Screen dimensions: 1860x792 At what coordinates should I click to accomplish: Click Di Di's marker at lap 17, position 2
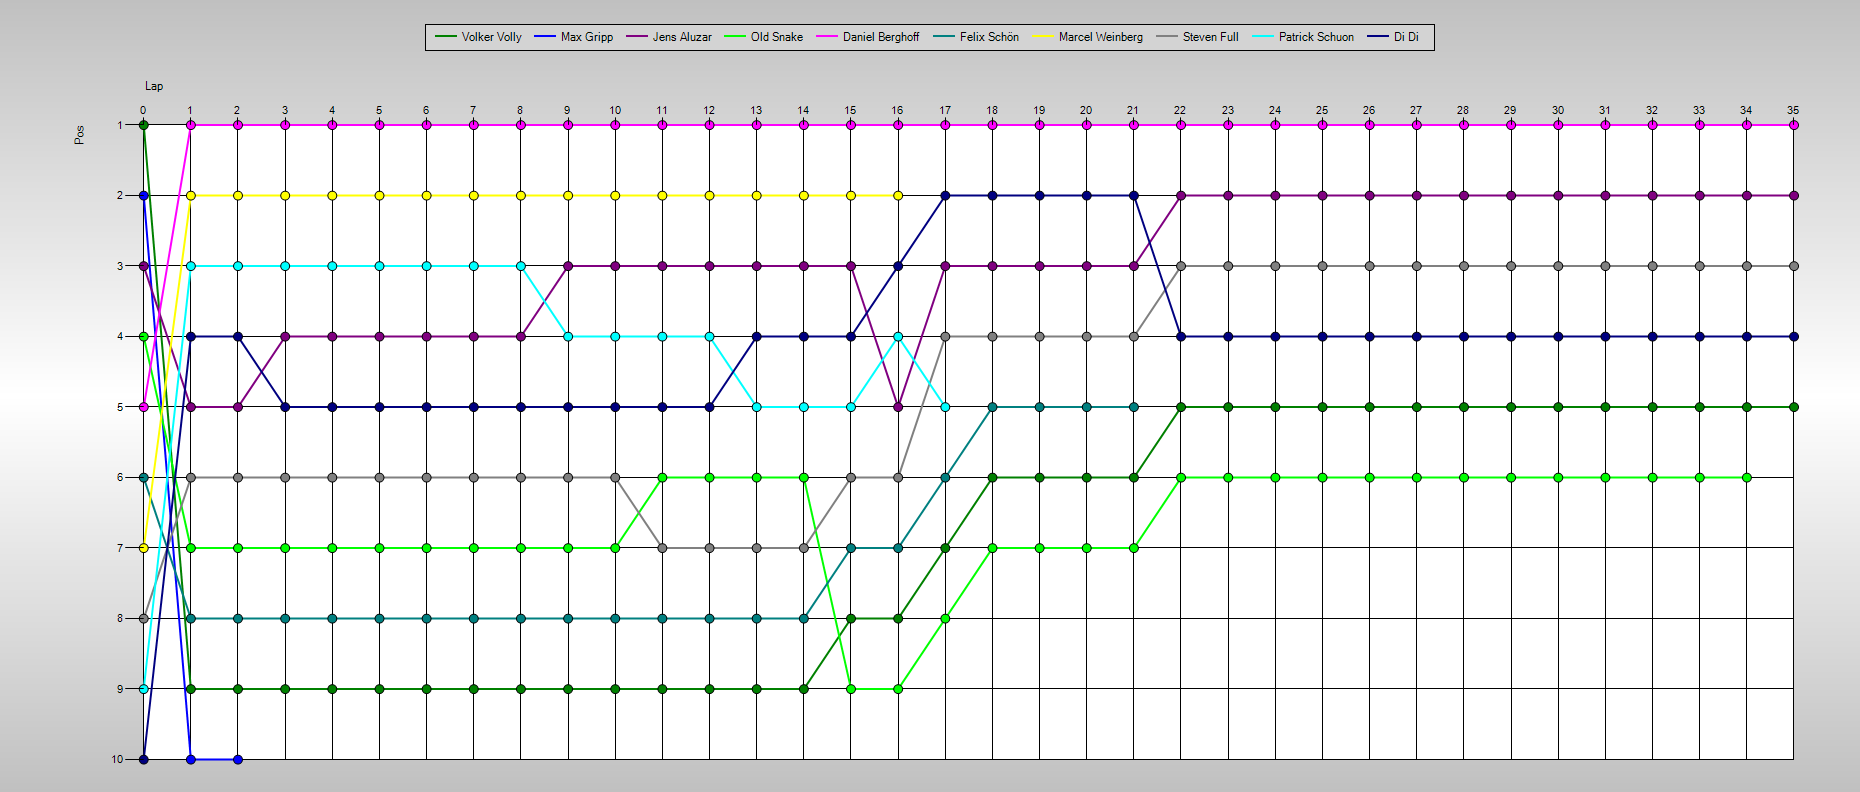click(945, 196)
